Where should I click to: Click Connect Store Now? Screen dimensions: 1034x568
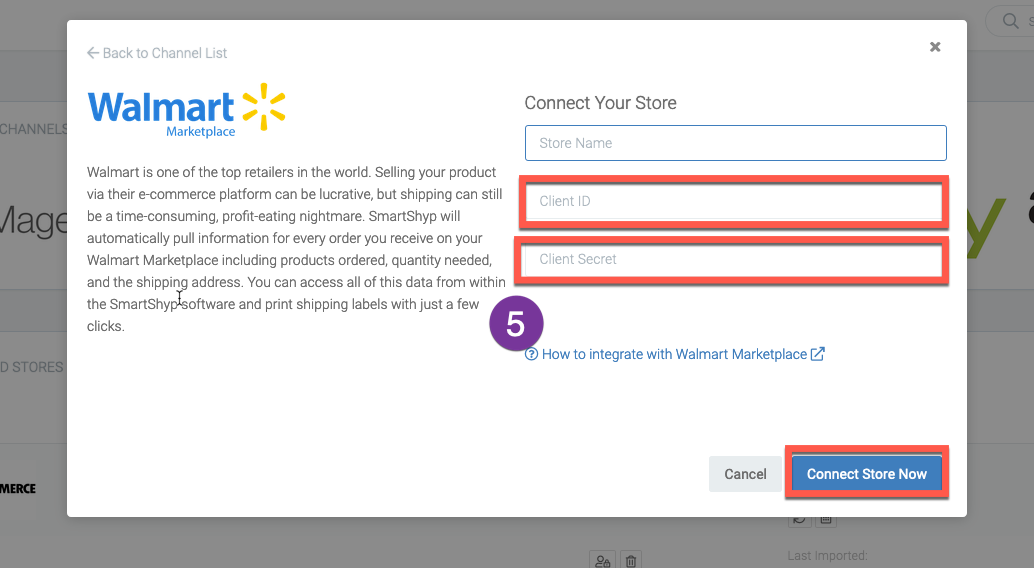(867, 474)
